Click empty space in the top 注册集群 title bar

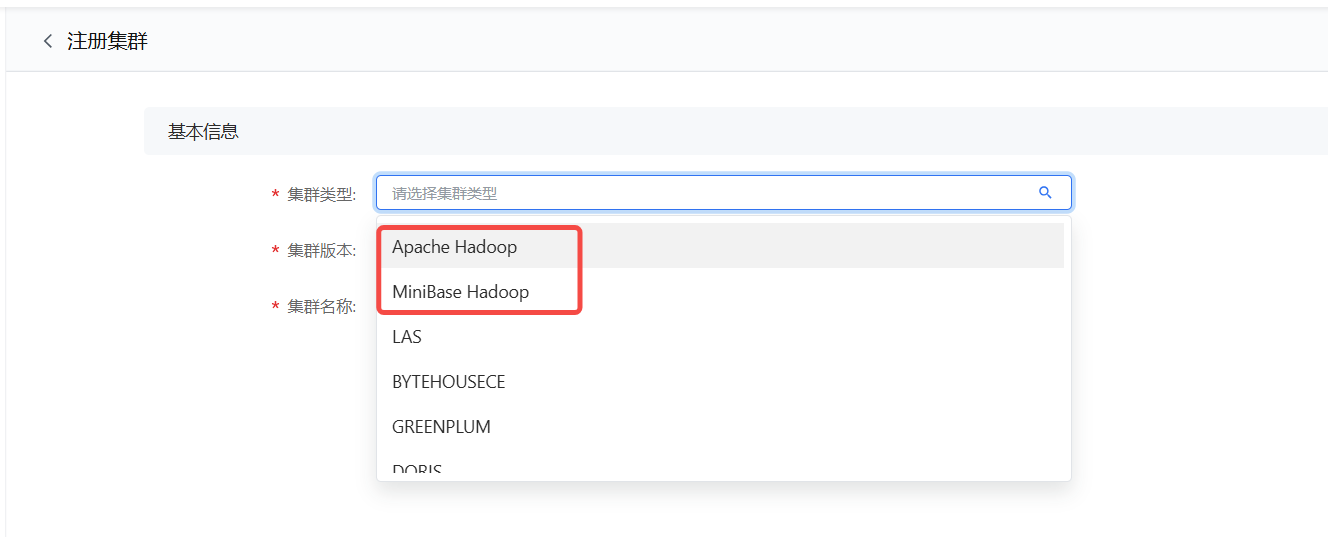coord(700,42)
